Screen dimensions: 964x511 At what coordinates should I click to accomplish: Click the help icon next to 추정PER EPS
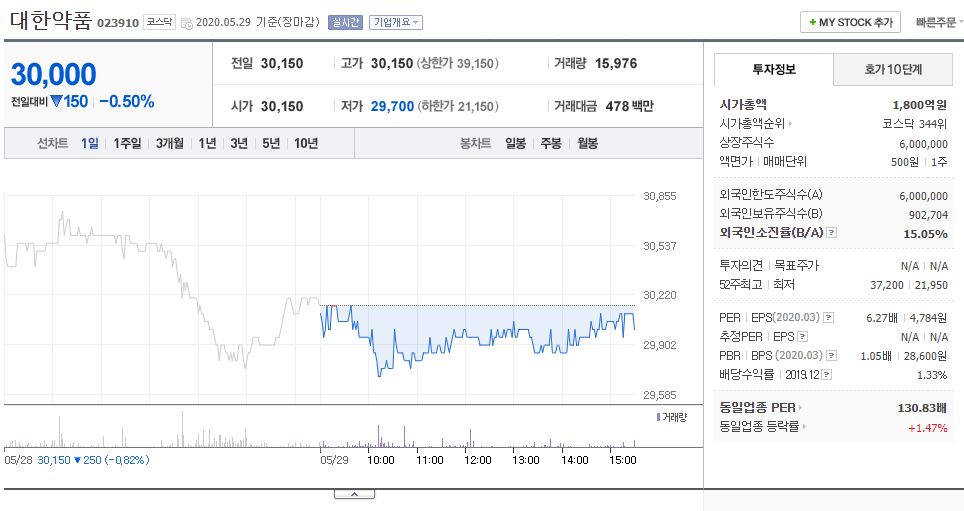802,337
